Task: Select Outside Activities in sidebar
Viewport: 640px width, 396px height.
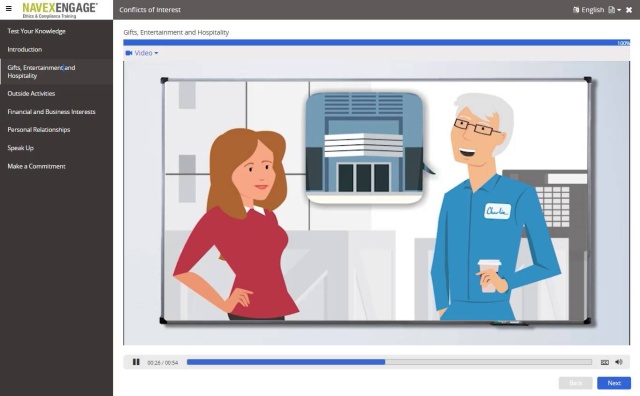Action: point(31,93)
